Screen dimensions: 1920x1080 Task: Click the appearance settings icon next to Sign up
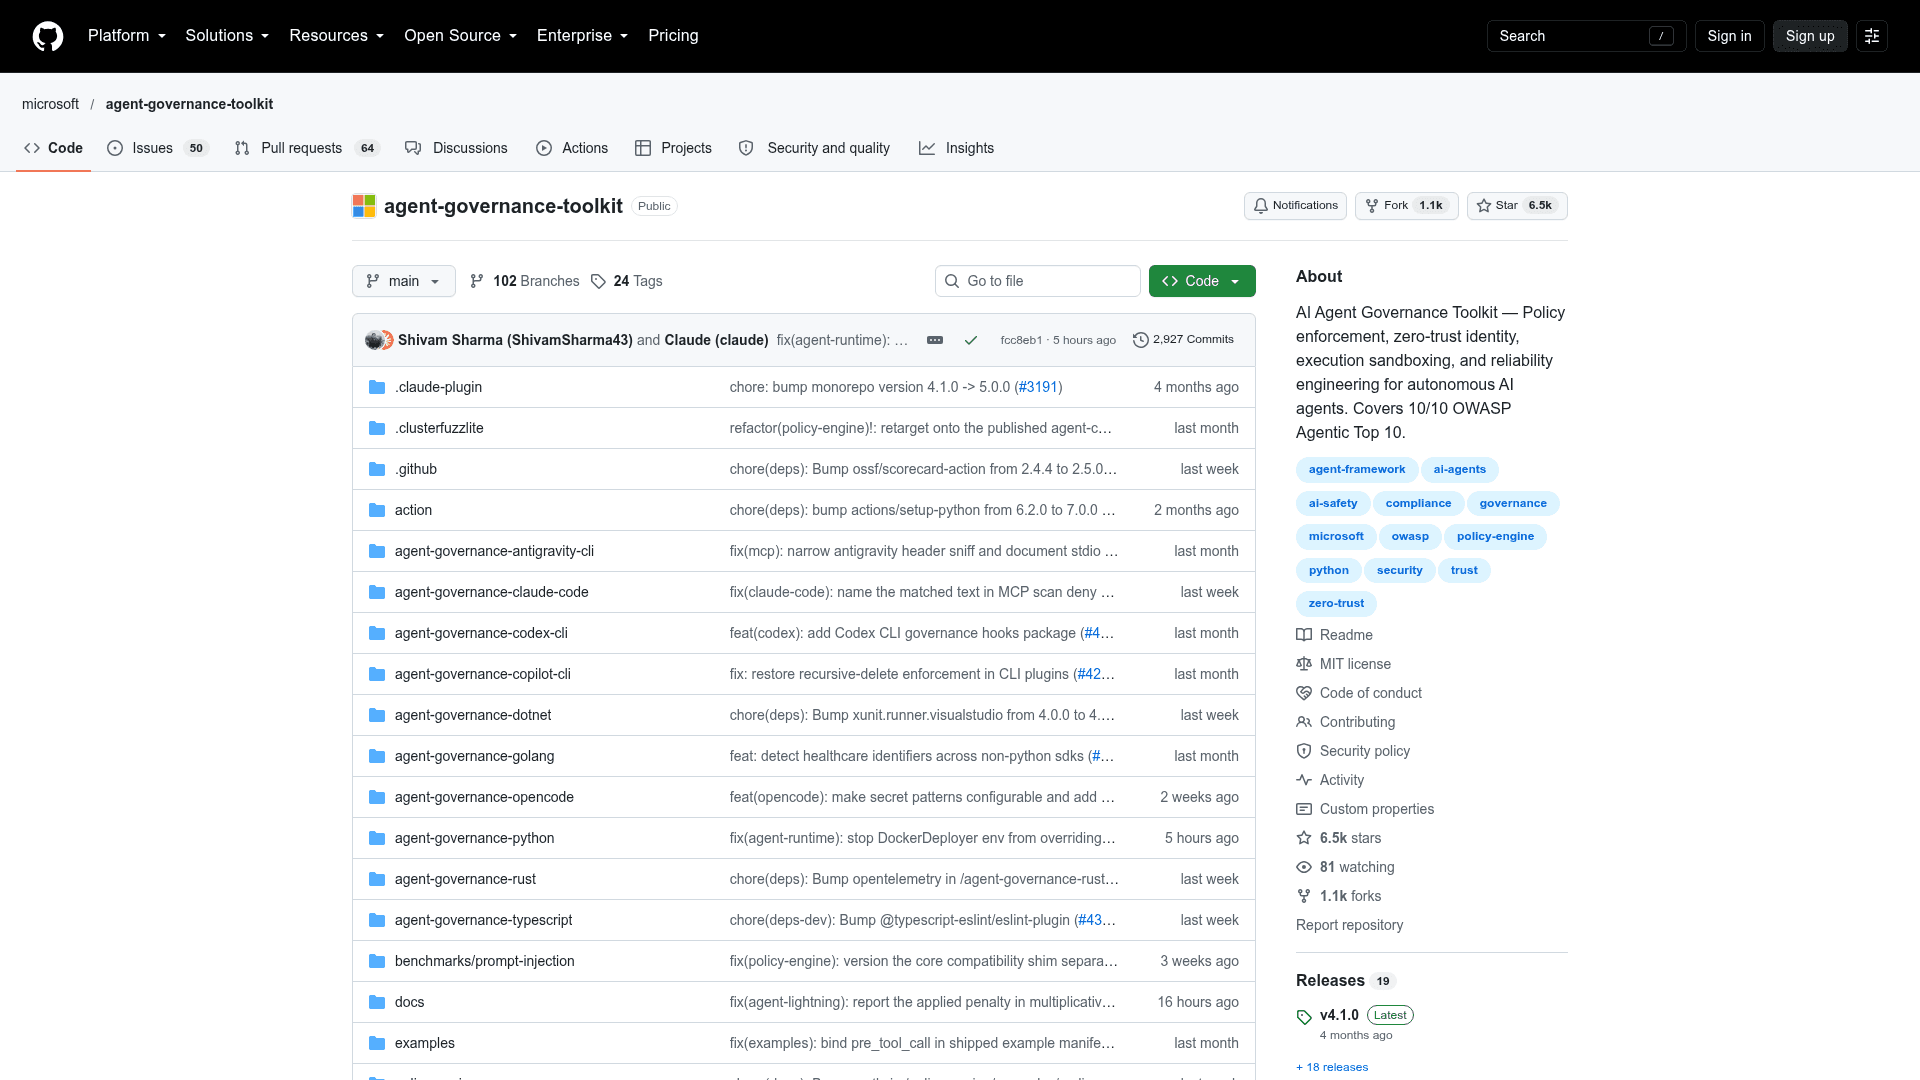coord(1872,36)
